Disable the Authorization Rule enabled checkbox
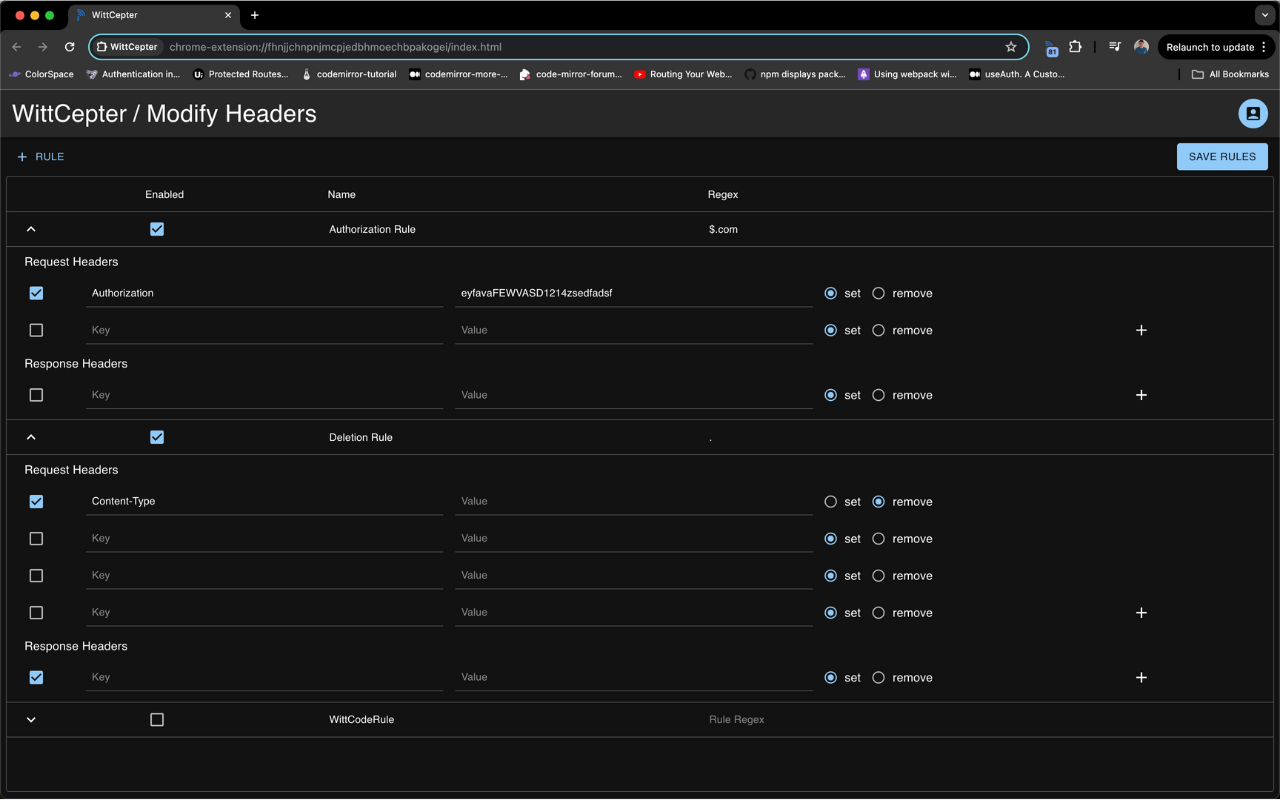 point(157,229)
